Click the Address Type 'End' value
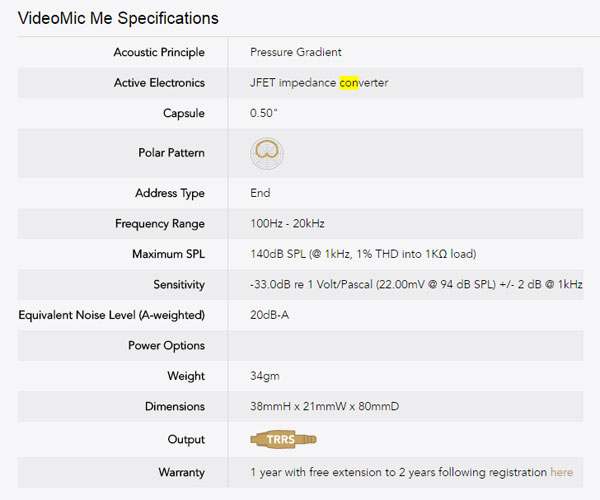This screenshot has width=600, height=500. coord(260,193)
